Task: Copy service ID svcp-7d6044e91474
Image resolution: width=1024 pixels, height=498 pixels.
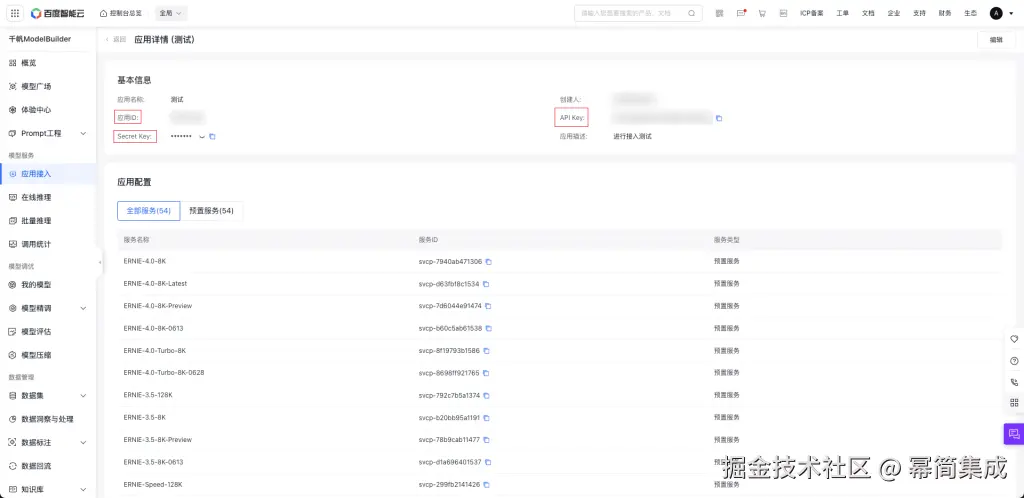Action: pos(488,307)
